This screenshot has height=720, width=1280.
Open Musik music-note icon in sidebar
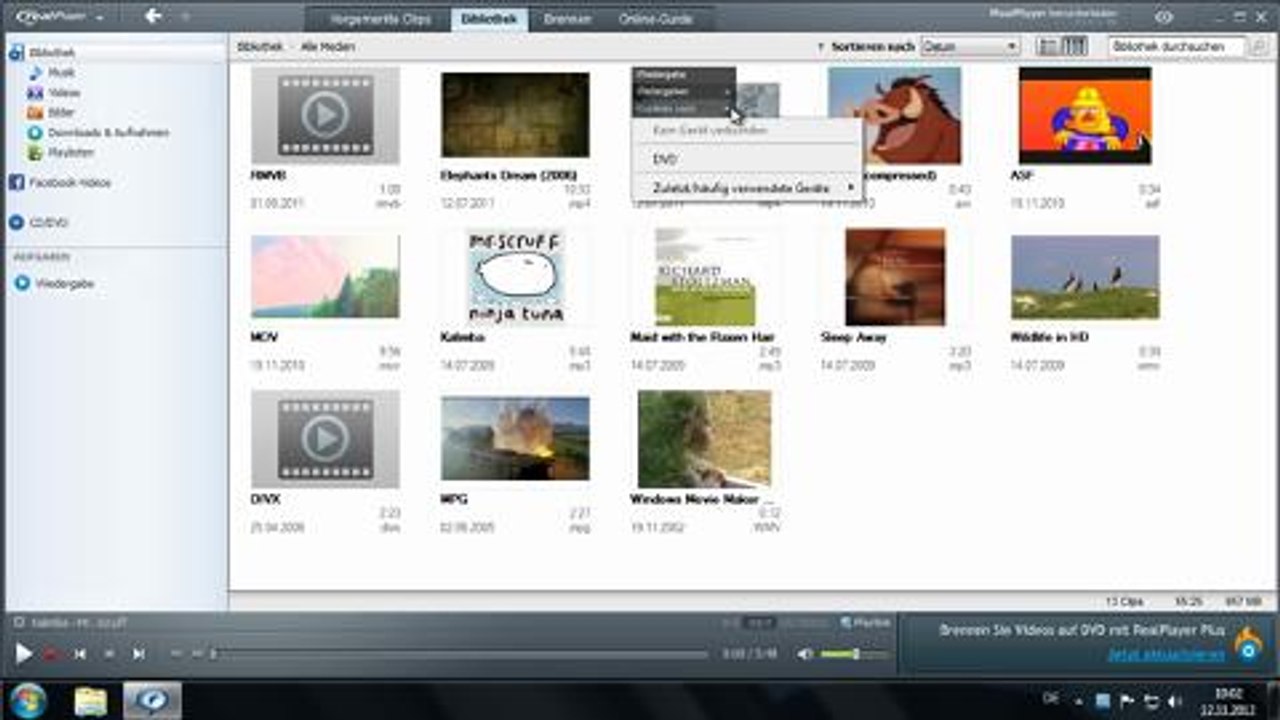tap(36, 73)
